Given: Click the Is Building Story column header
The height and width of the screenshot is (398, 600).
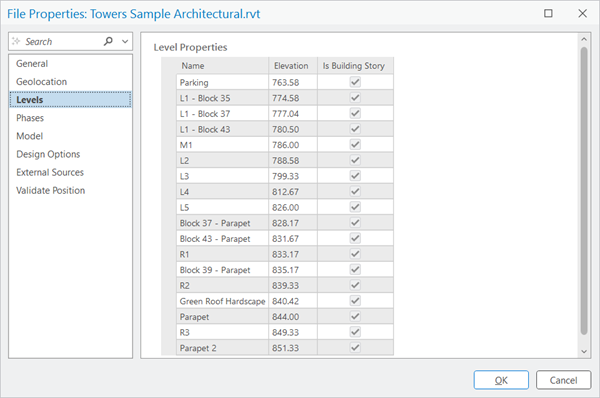Looking at the screenshot, I should click(355, 66).
